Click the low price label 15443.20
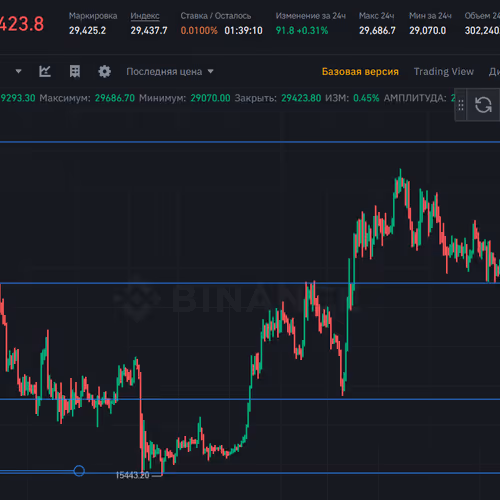This screenshot has height=500, width=500. pyautogui.click(x=132, y=475)
